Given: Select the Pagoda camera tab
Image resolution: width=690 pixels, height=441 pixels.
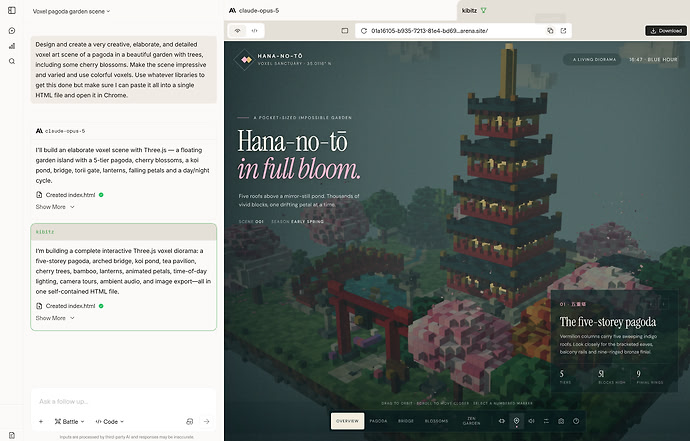Looking at the screenshot, I should (378, 421).
